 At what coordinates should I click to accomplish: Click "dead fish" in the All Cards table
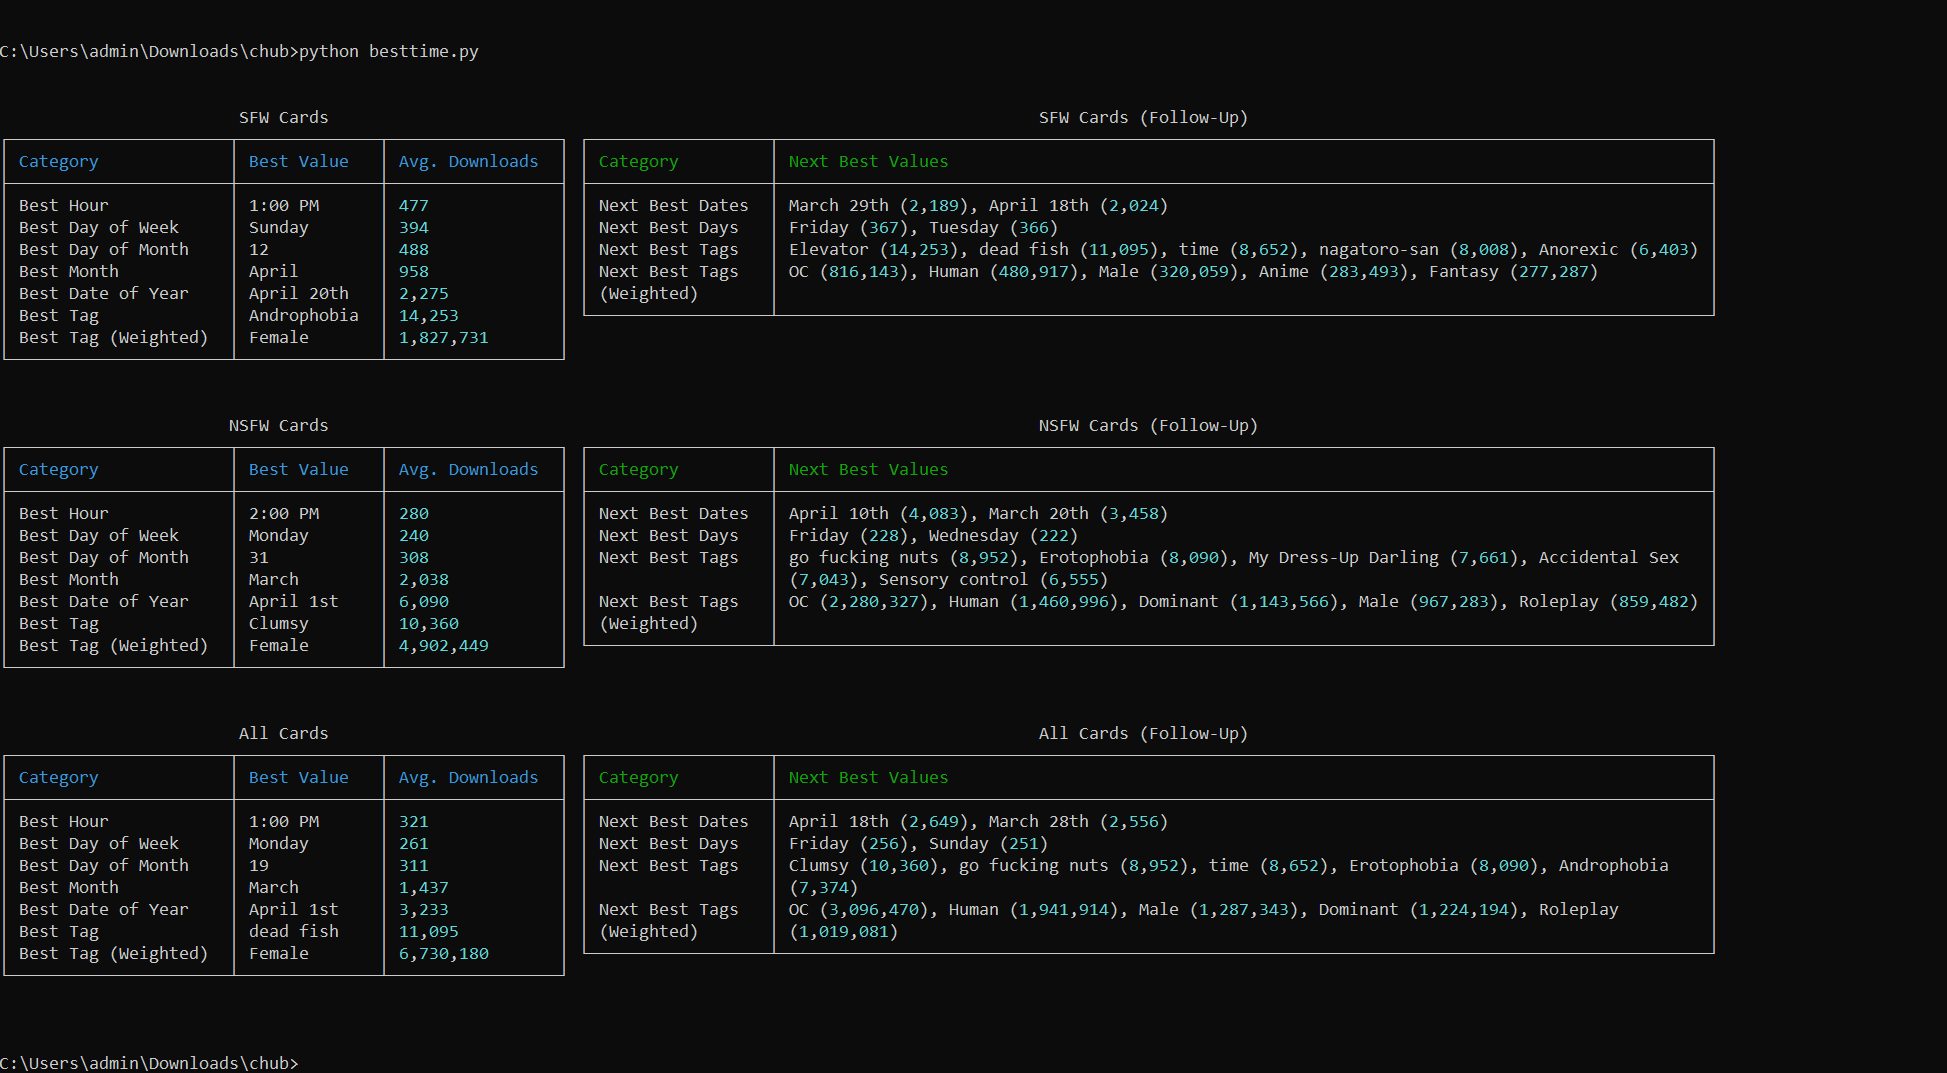tap(293, 931)
